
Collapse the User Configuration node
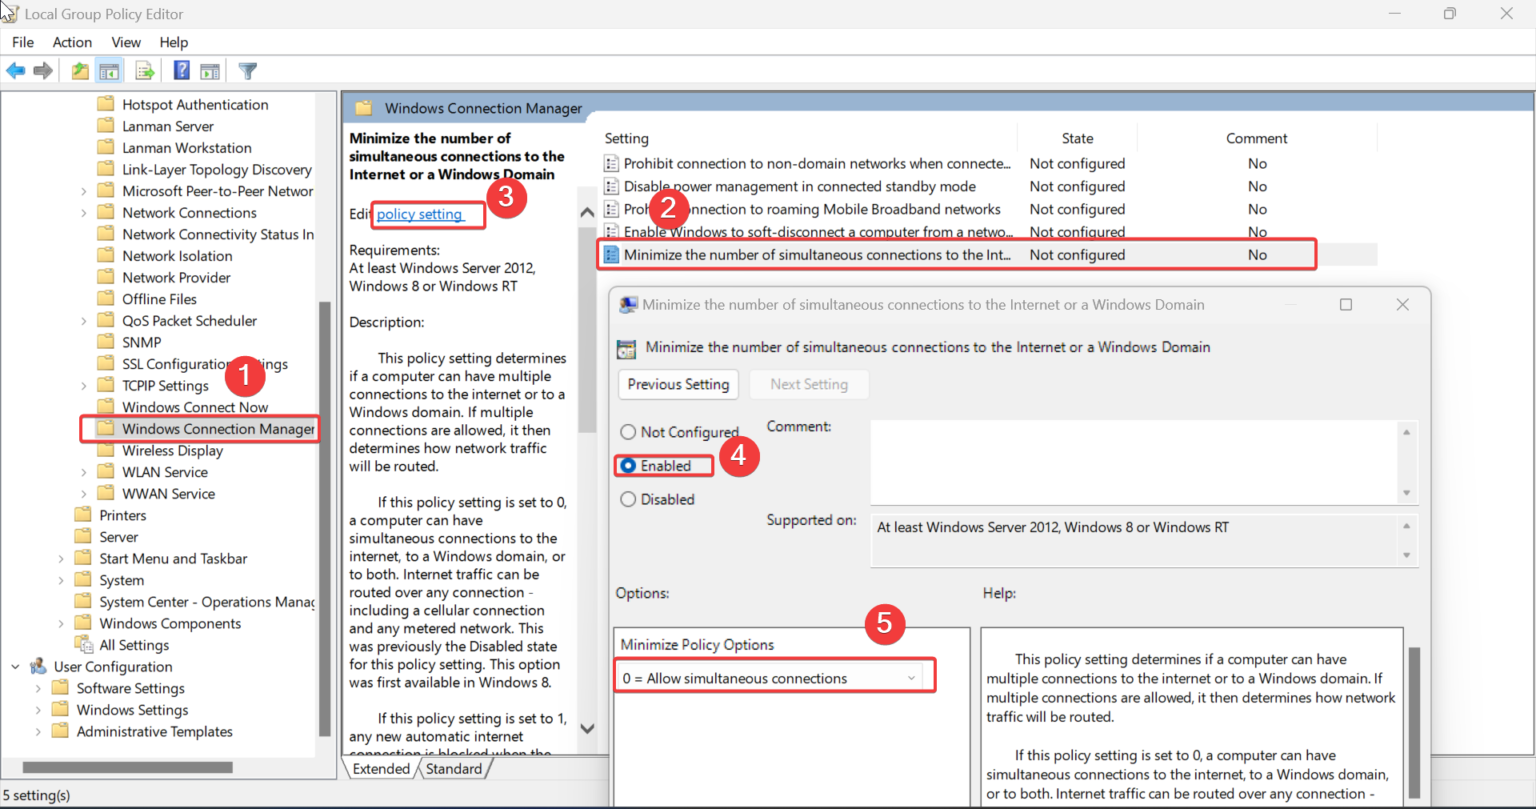[15, 667]
